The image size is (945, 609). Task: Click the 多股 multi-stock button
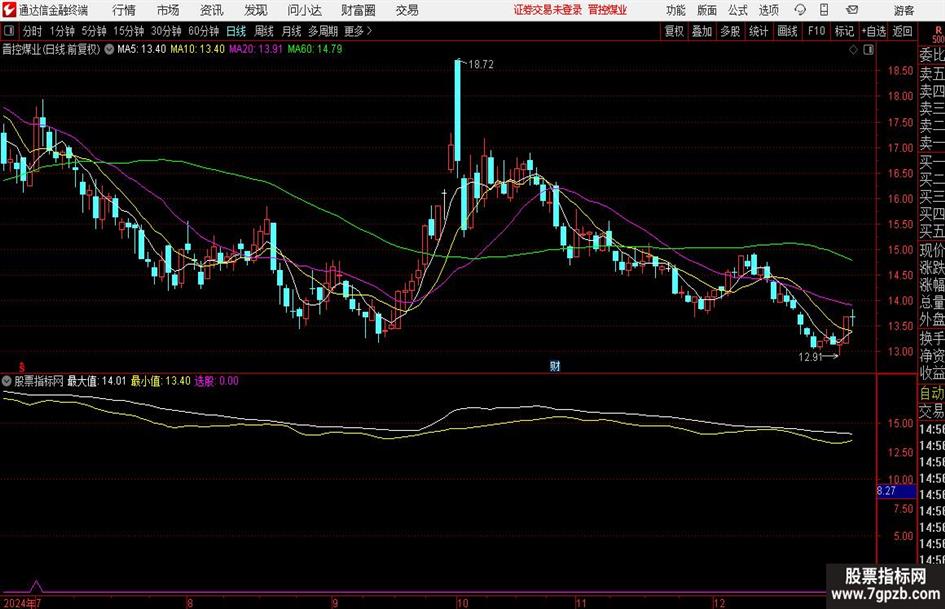tap(730, 31)
